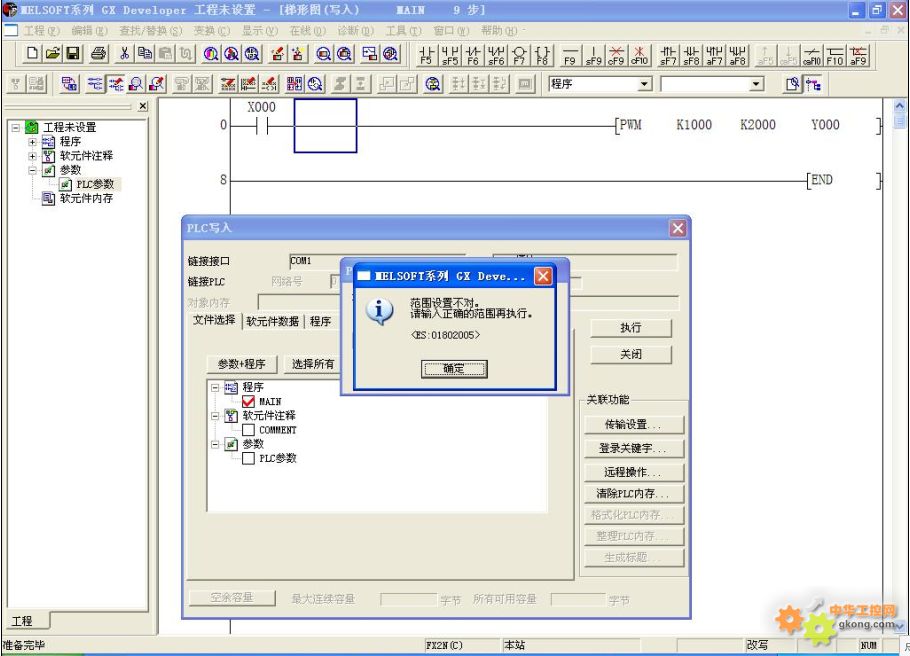910x656 pixels.
Task: Uncheck the MAIN program checkbox
Action: click(248, 401)
